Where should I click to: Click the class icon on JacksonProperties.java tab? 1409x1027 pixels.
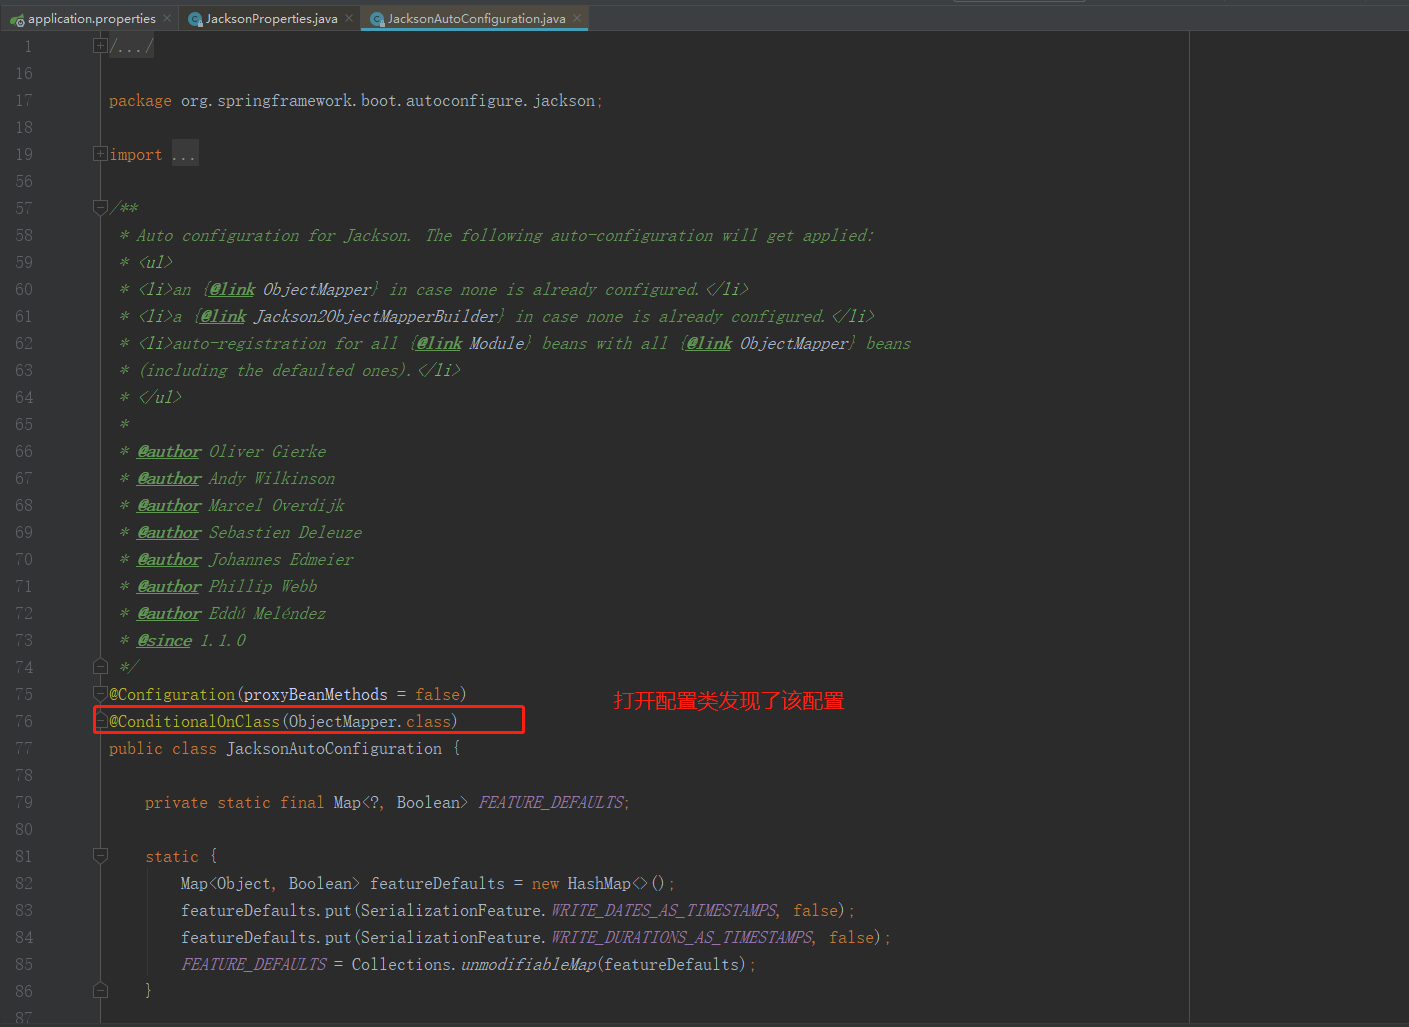click(195, 19)
